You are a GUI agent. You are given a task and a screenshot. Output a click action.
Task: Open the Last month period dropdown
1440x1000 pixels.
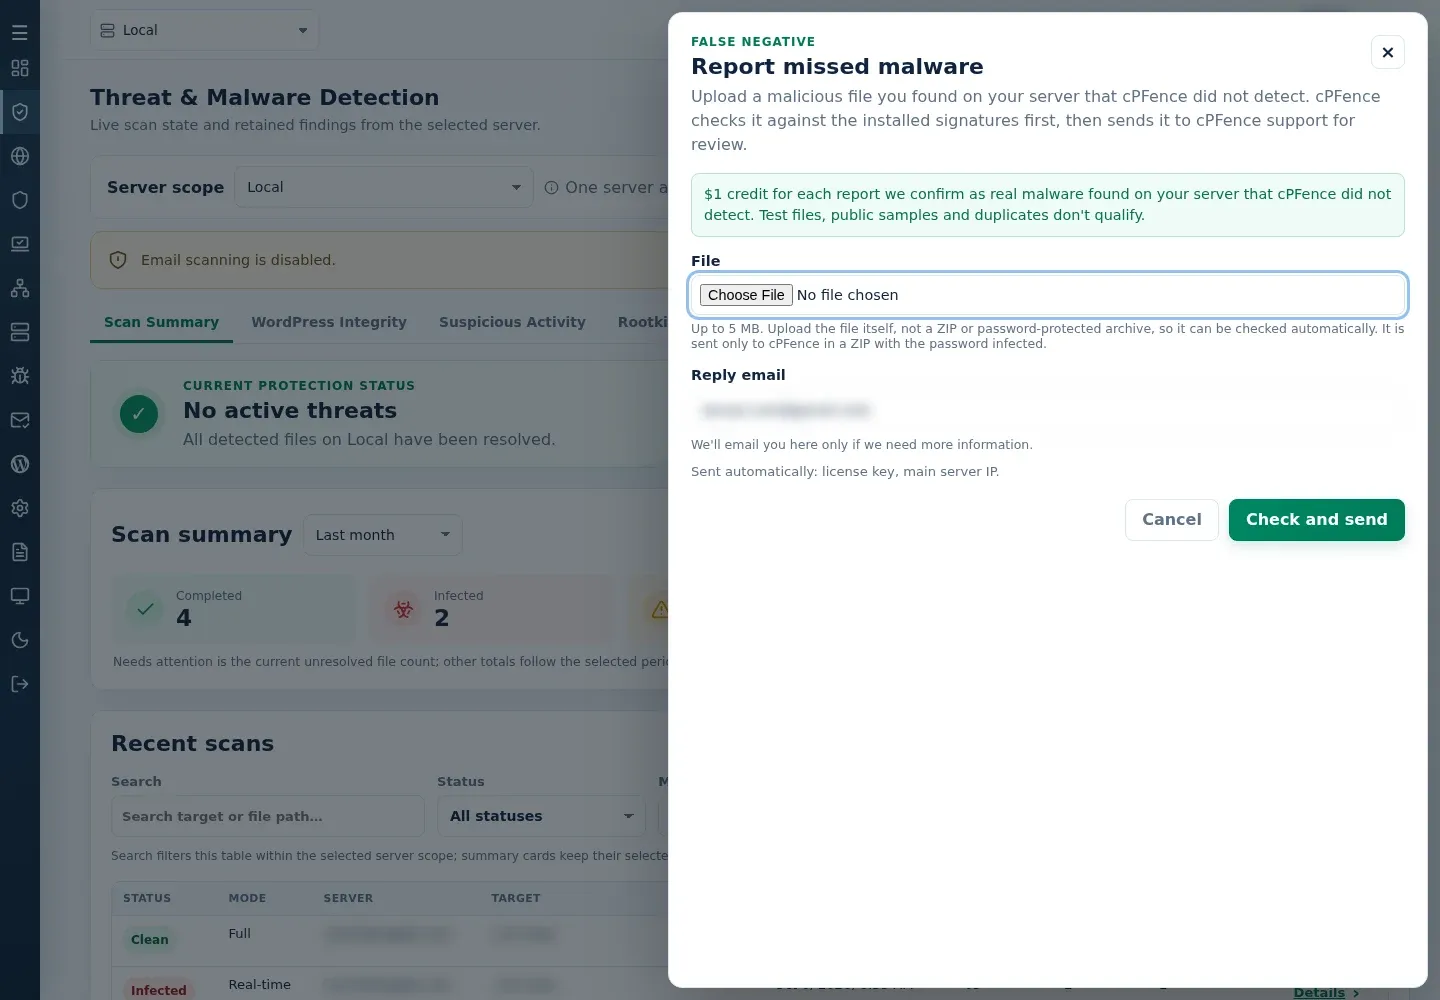click(383, 535)
